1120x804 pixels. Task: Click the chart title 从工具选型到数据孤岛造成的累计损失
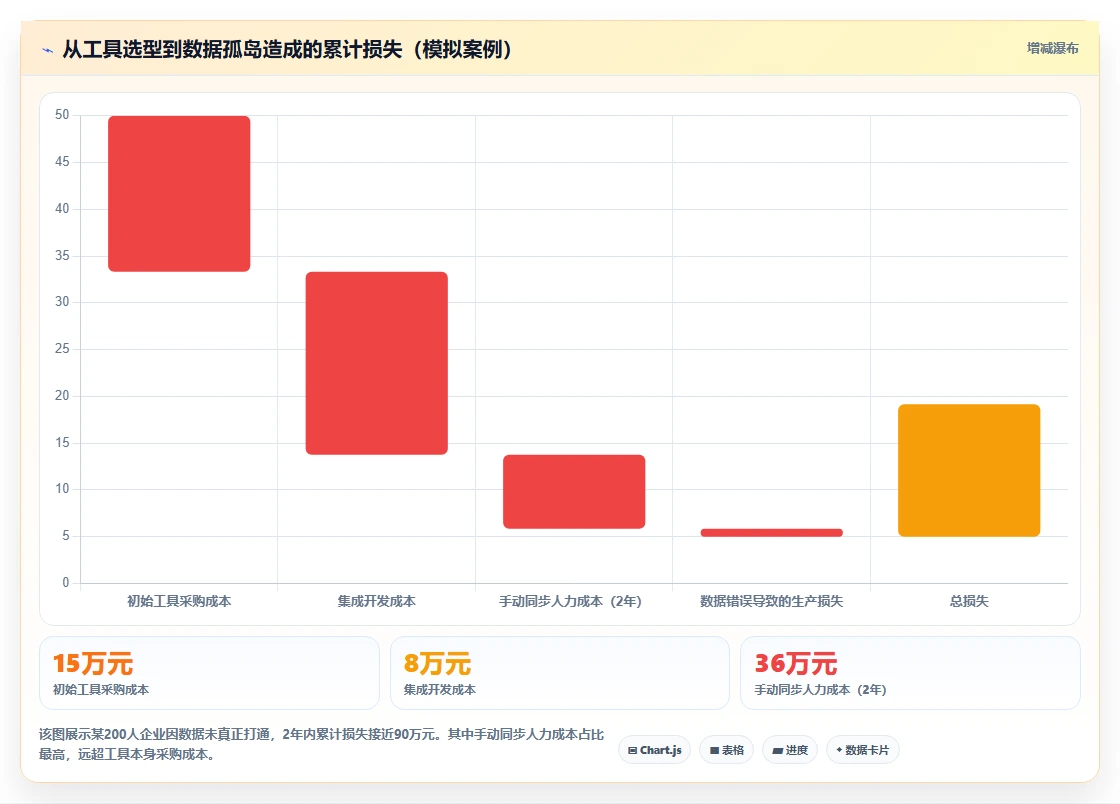pos(287,49)
